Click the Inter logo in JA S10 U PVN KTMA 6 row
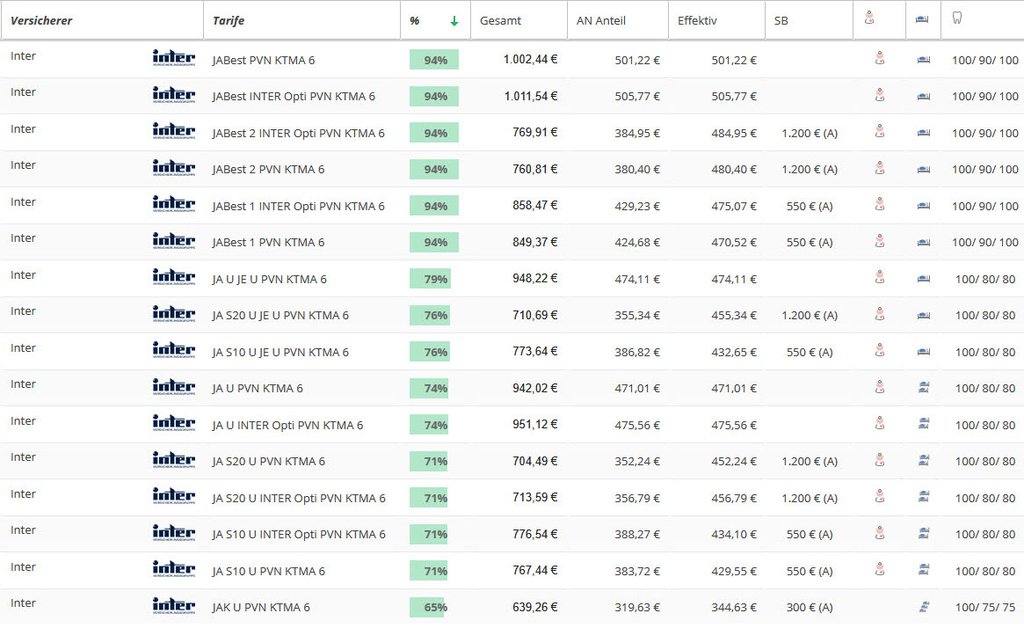This screenshot has width=1024, height=628. click(173, 569)
